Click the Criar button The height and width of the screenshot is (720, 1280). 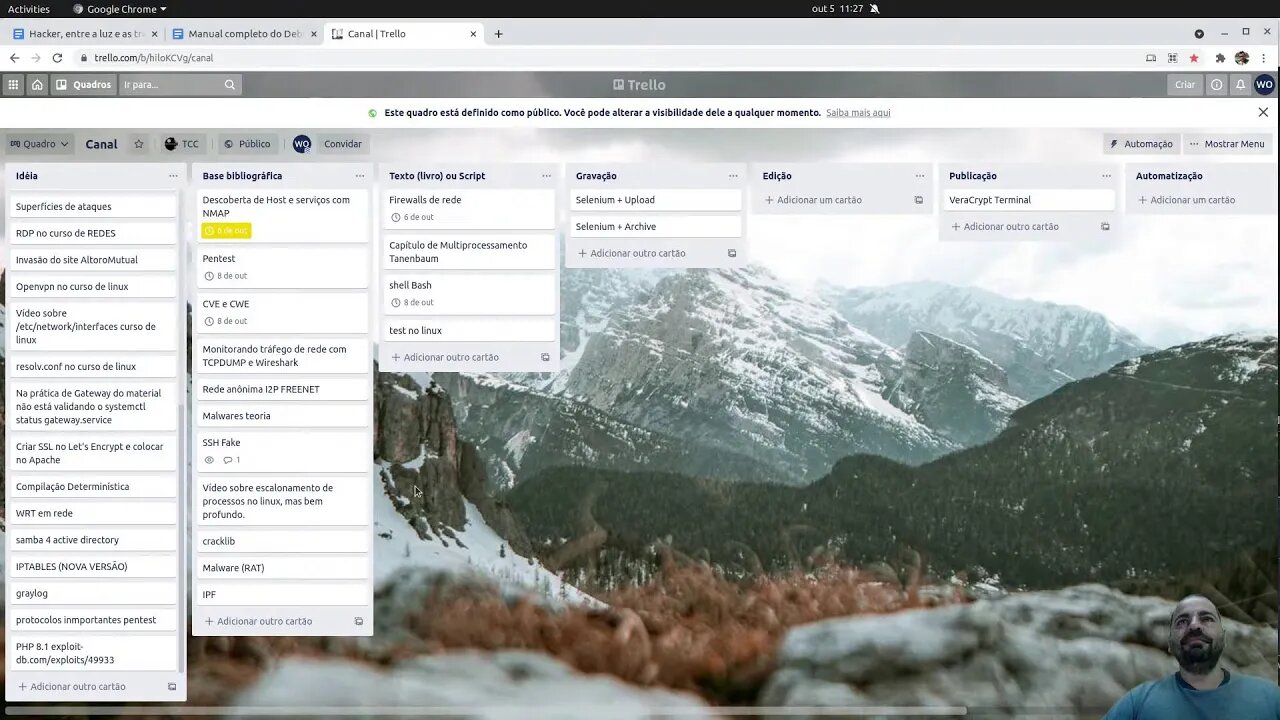point(1185,85)
